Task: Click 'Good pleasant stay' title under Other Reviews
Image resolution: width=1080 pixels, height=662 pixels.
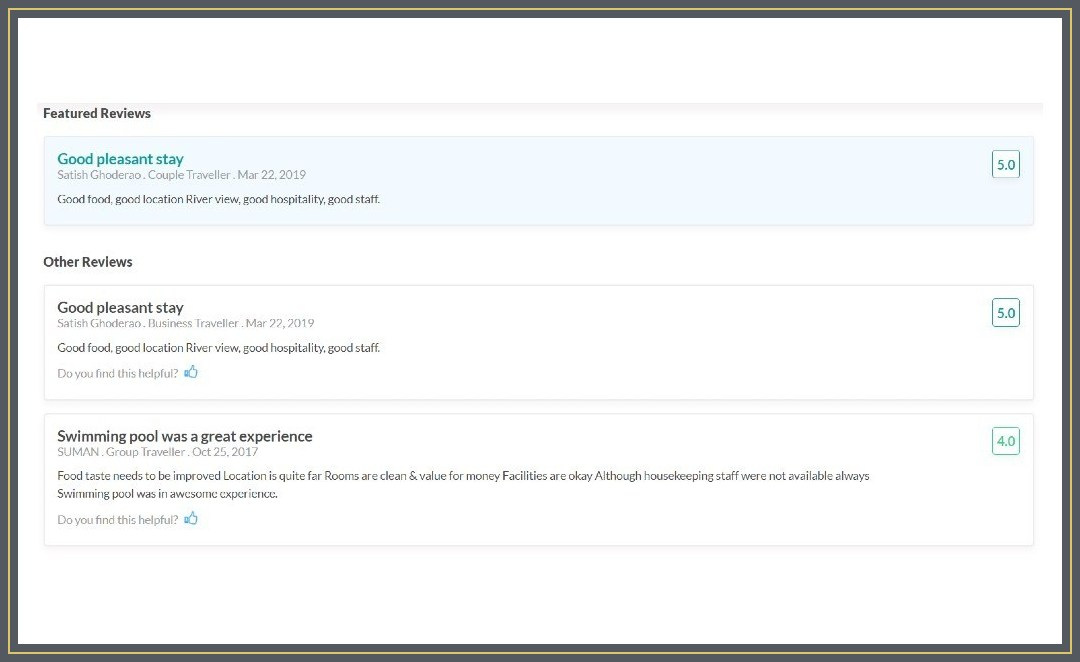Action: [120, 307]
